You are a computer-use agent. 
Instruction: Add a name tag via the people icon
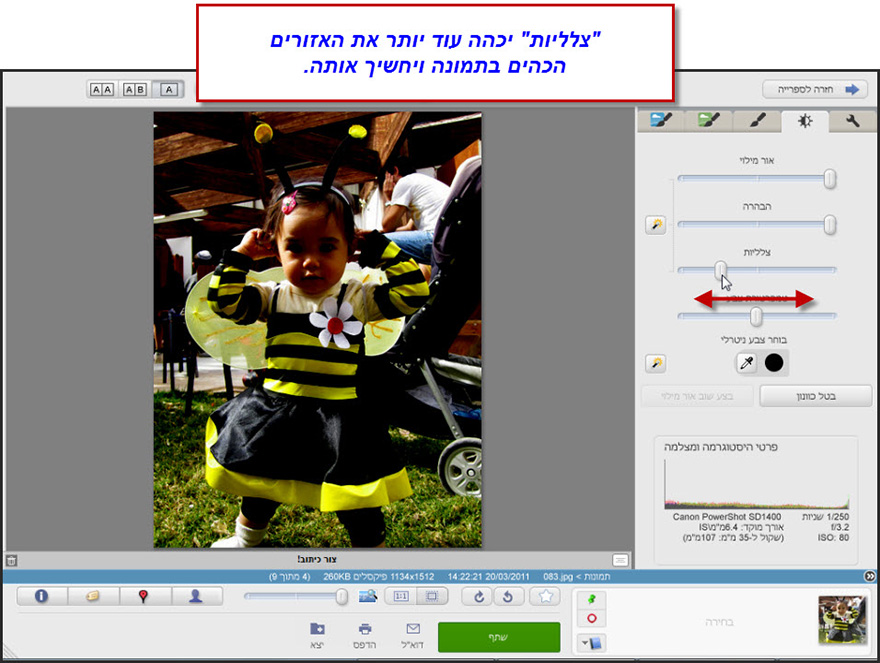(x=197, y=596)
